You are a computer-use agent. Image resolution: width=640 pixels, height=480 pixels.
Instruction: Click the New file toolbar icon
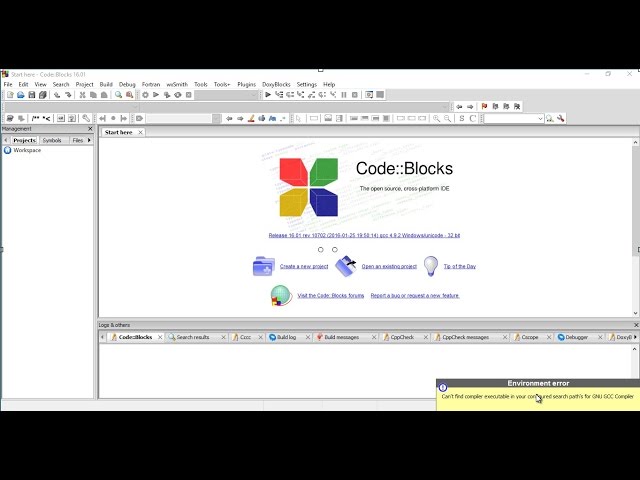click(x=10, y=95)
